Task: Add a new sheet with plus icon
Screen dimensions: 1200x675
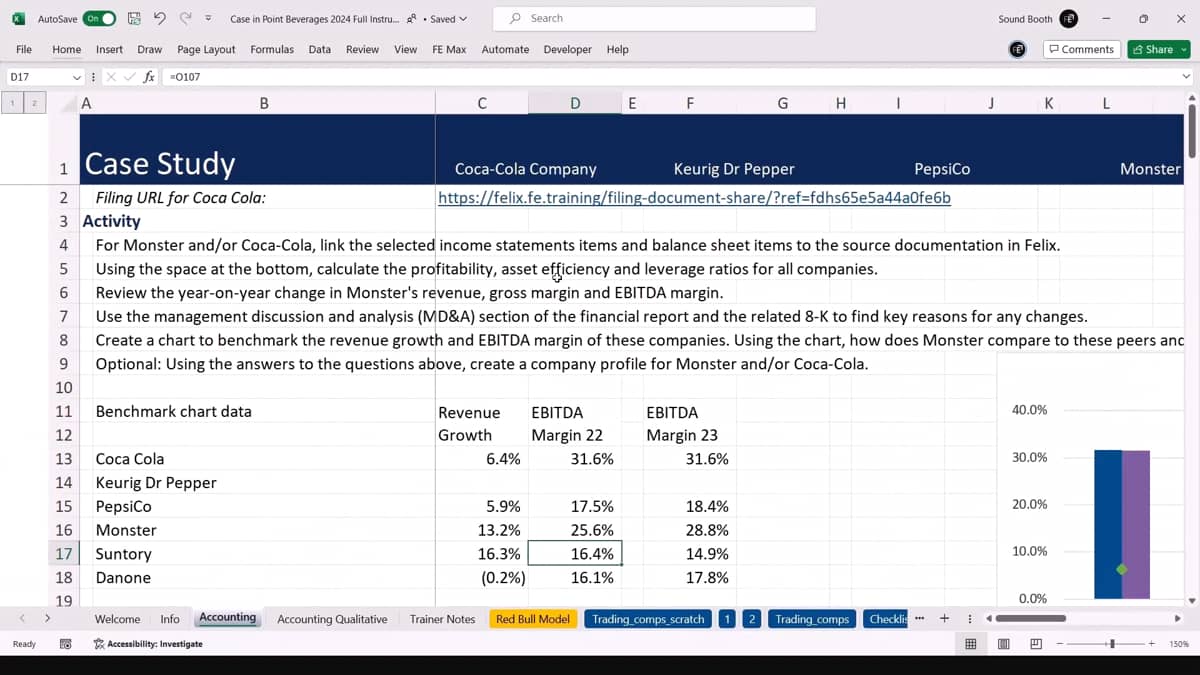Action: (943, 618)
